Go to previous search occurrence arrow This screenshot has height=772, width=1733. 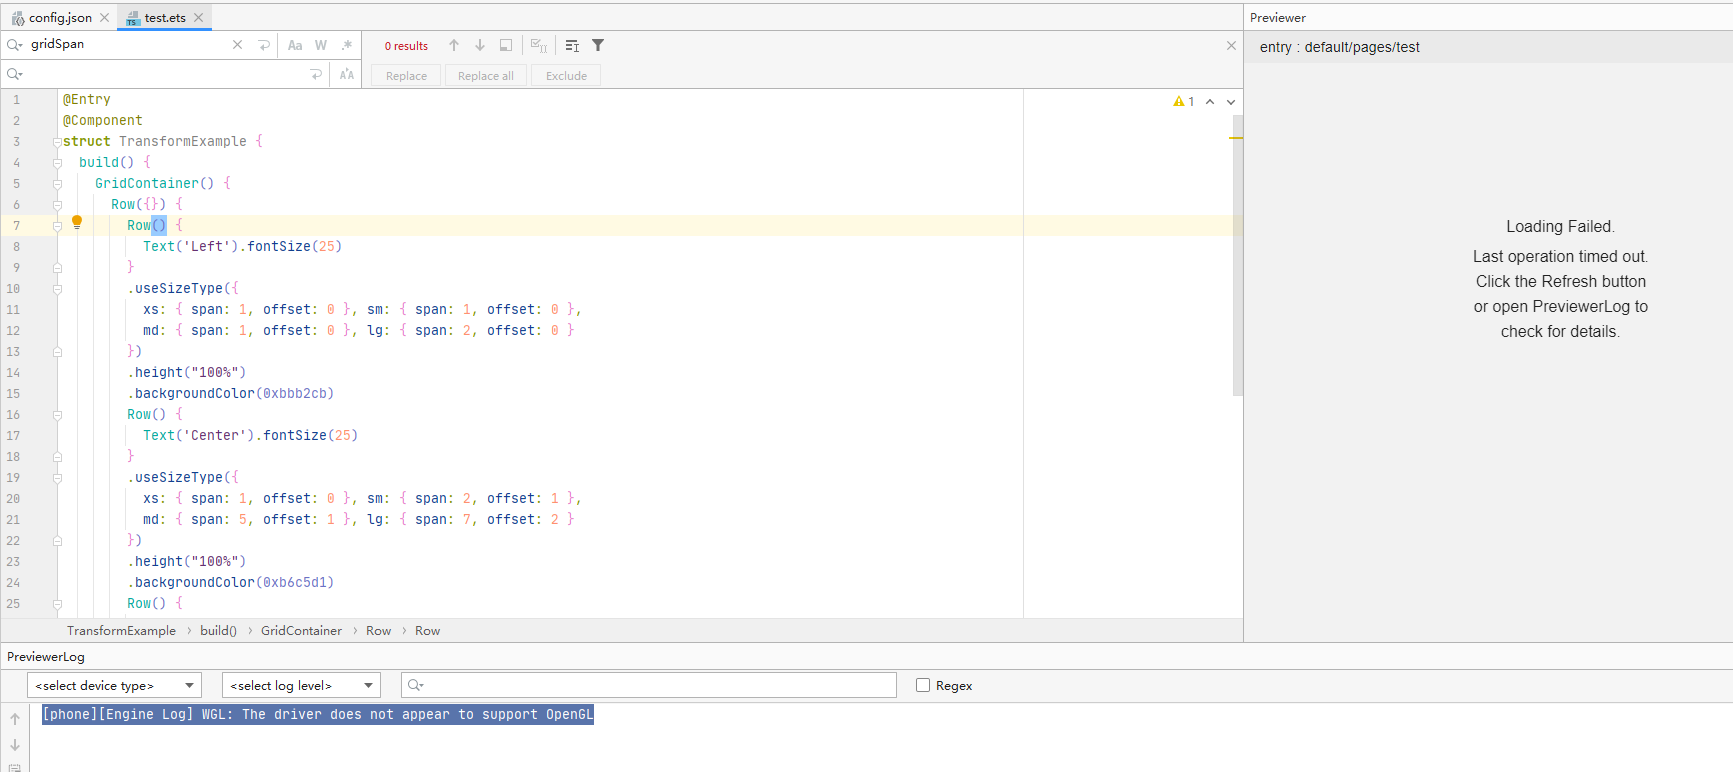coord(454,45)
